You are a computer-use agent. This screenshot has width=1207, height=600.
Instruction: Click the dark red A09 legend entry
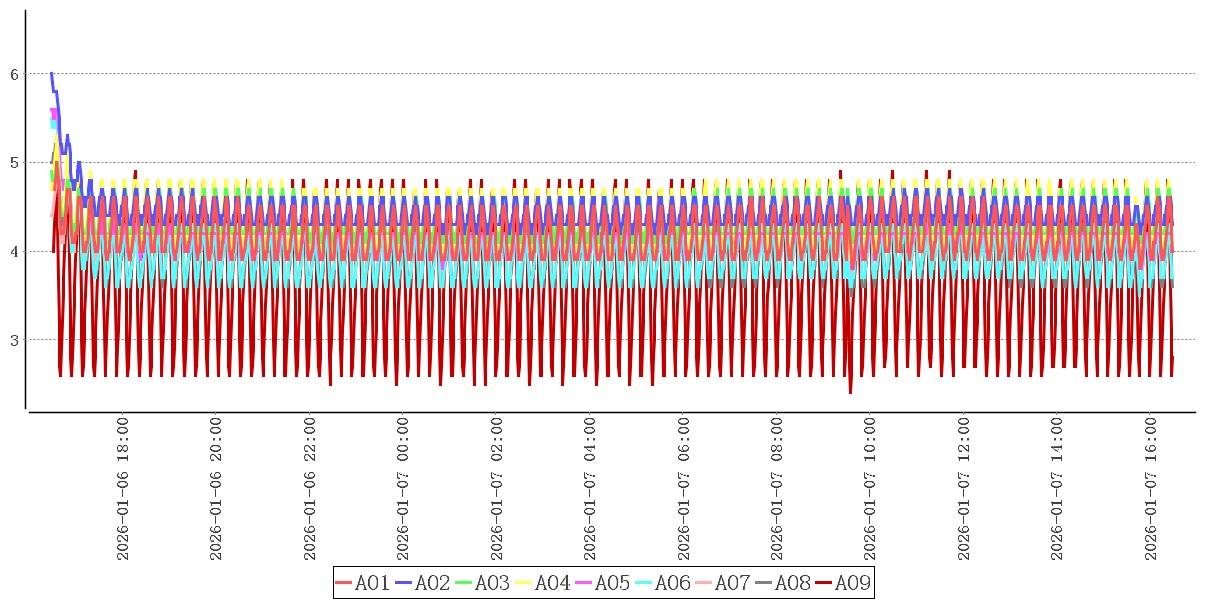pos(843,583)
